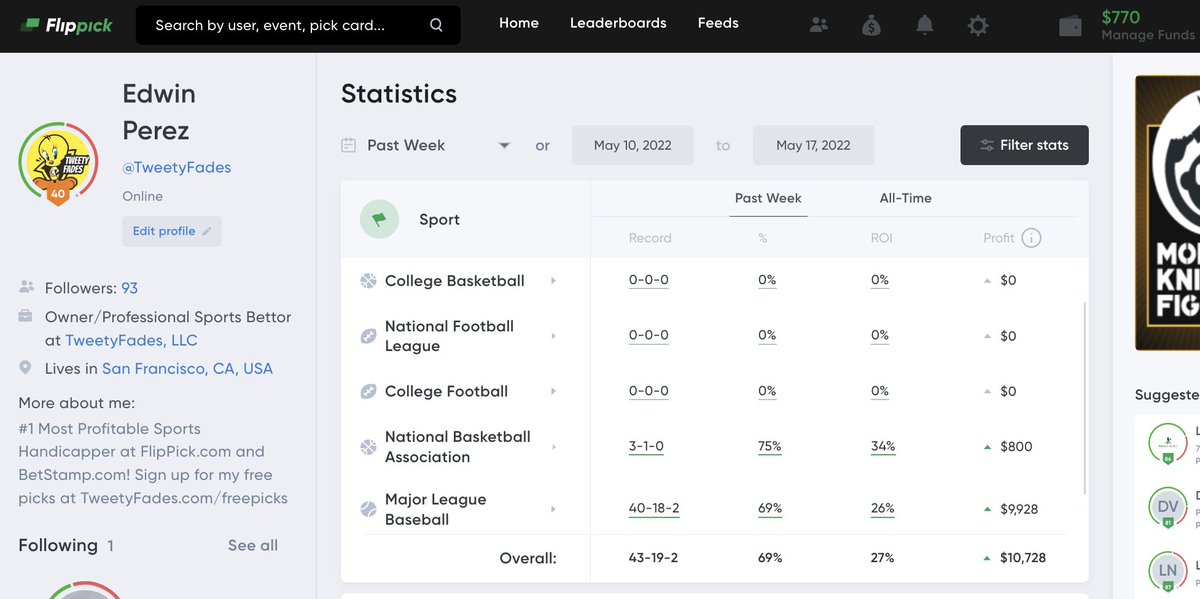Click the DV suggested user avatar
The image size is (1200, 599).
(x=1168, y=507)
